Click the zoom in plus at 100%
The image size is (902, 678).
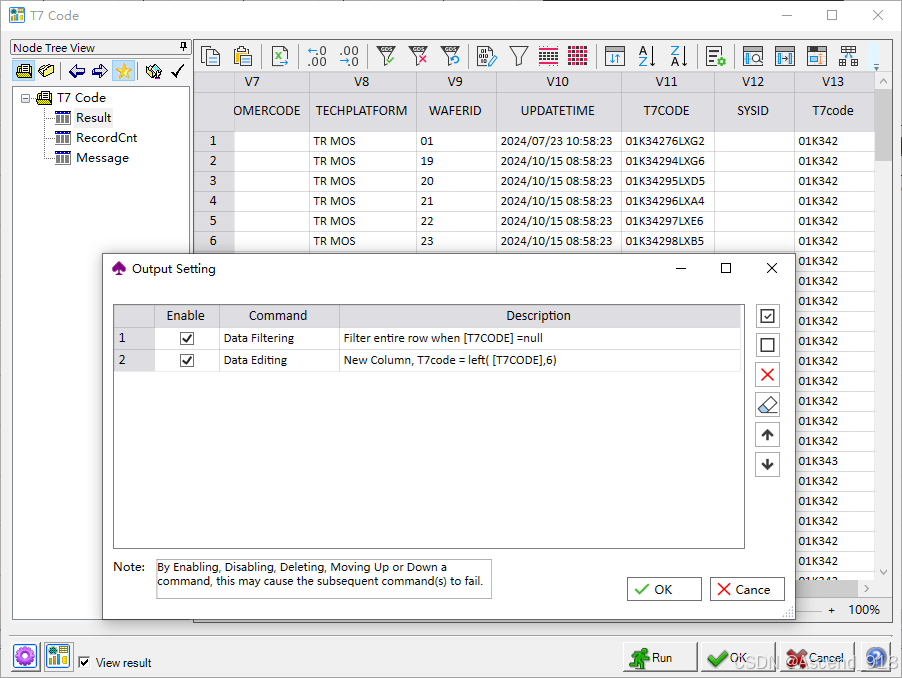tap(832, 610)
